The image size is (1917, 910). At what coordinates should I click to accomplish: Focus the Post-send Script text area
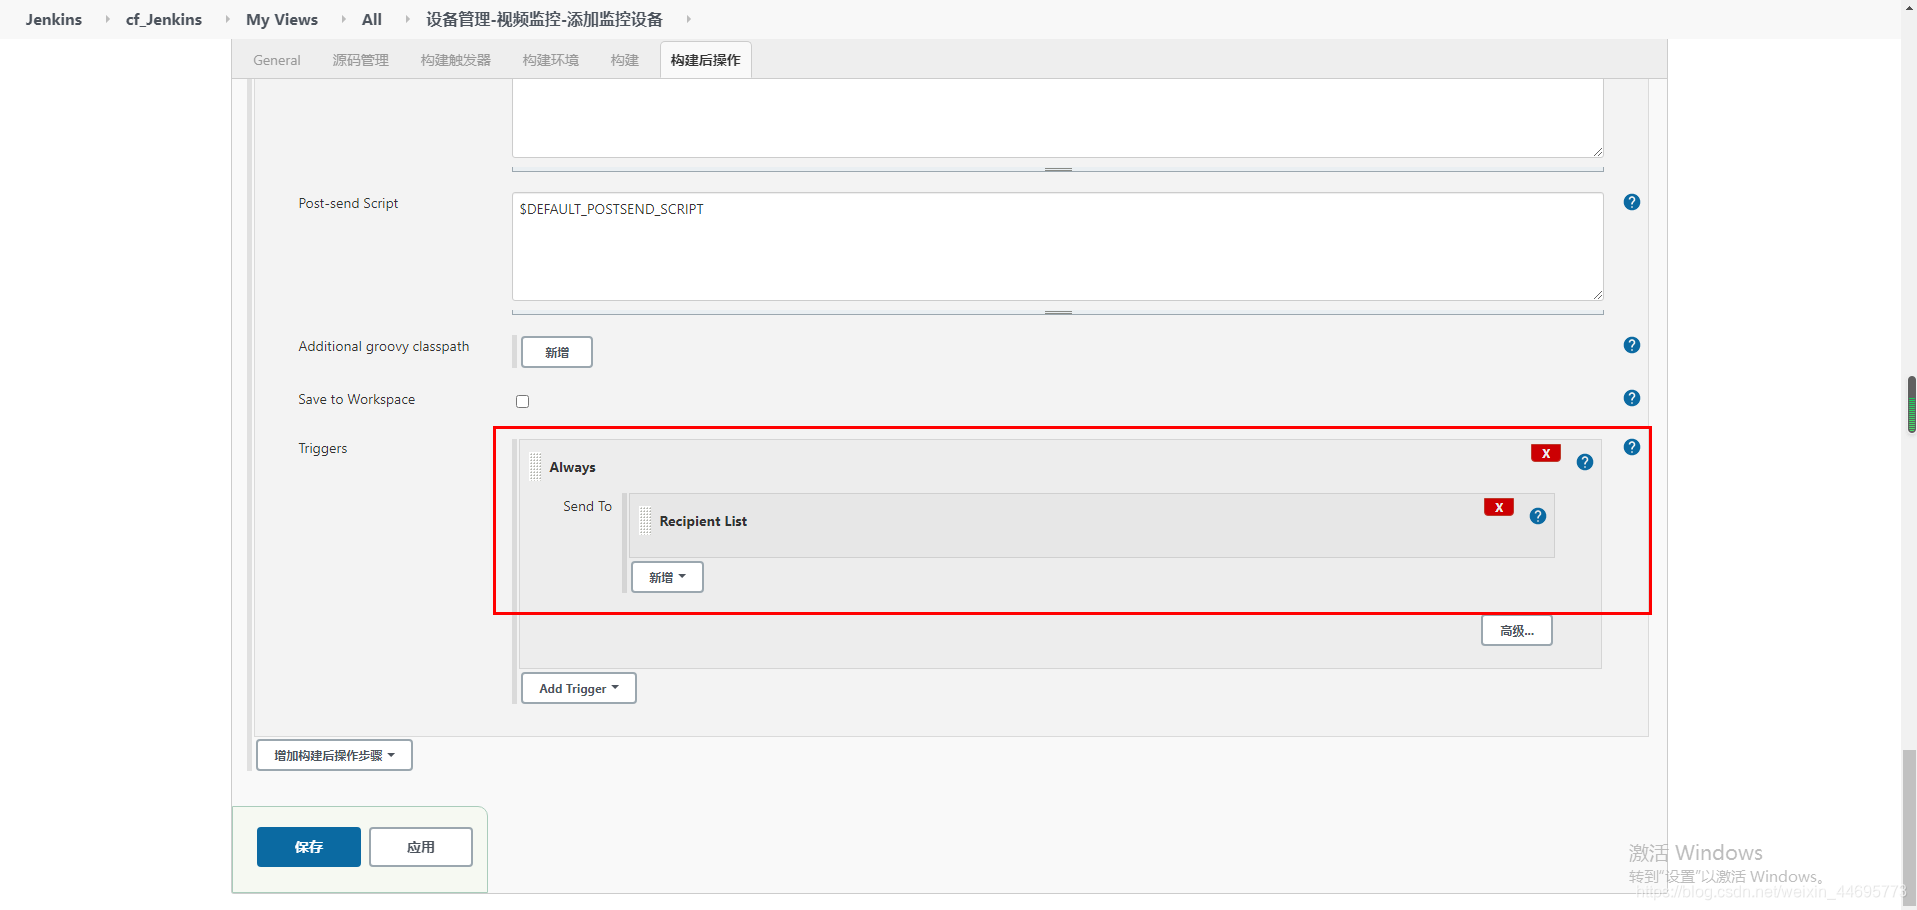coord(1058,246)
